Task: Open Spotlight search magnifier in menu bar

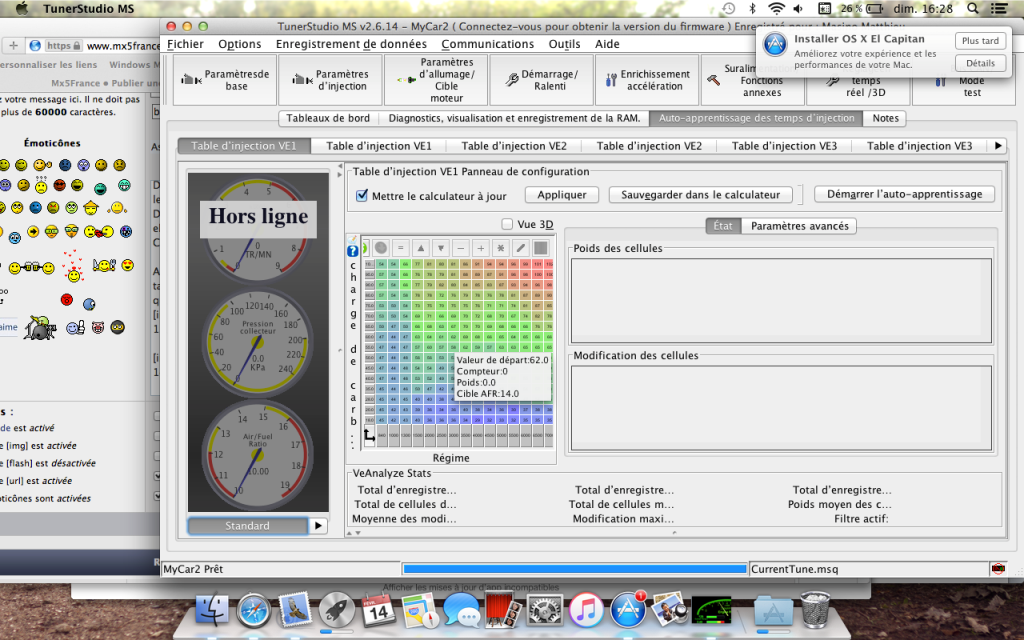Action: pos(972,8)
